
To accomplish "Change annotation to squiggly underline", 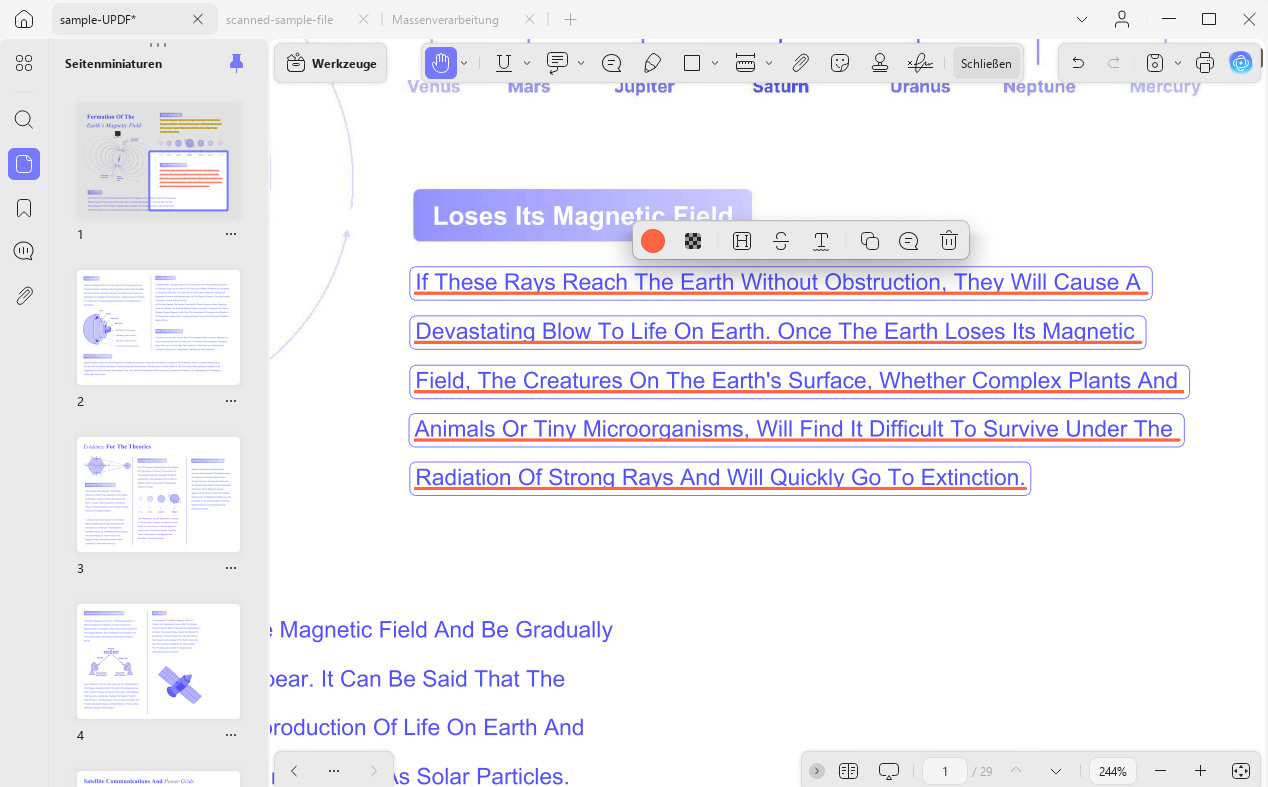I will [x=821, y=241].
